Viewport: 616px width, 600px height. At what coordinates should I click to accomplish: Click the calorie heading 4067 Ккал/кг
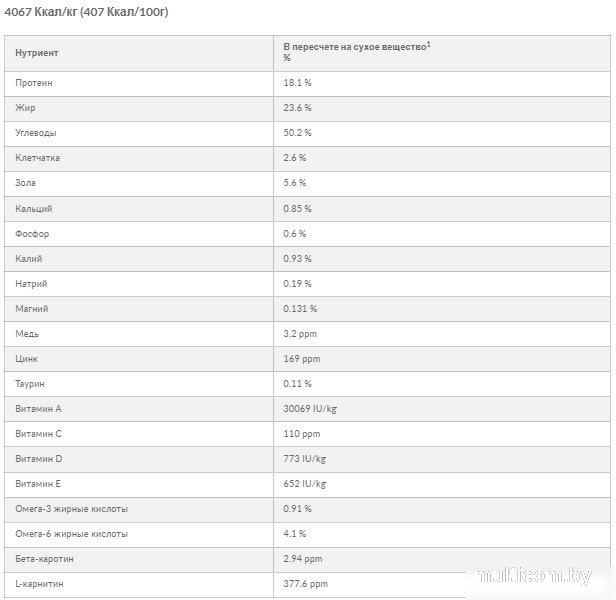84,14
